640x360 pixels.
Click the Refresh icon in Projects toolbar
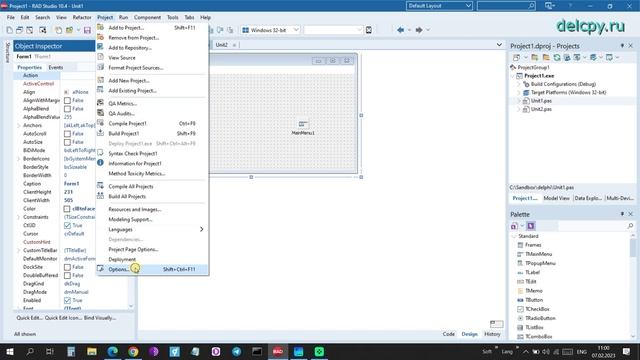(x=557, y=58)
